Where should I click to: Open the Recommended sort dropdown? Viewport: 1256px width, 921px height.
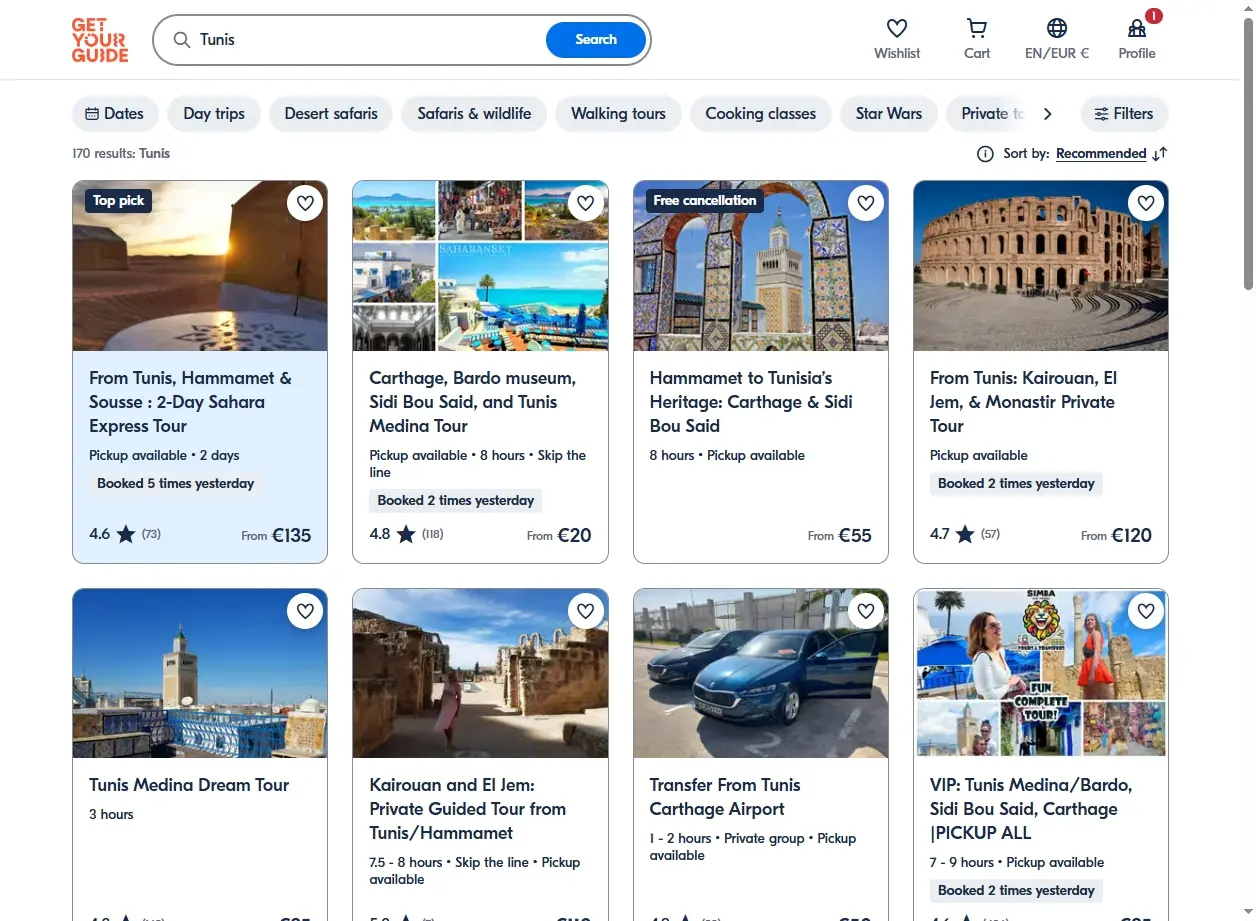pyautogui.click(x=1101, y=154)
